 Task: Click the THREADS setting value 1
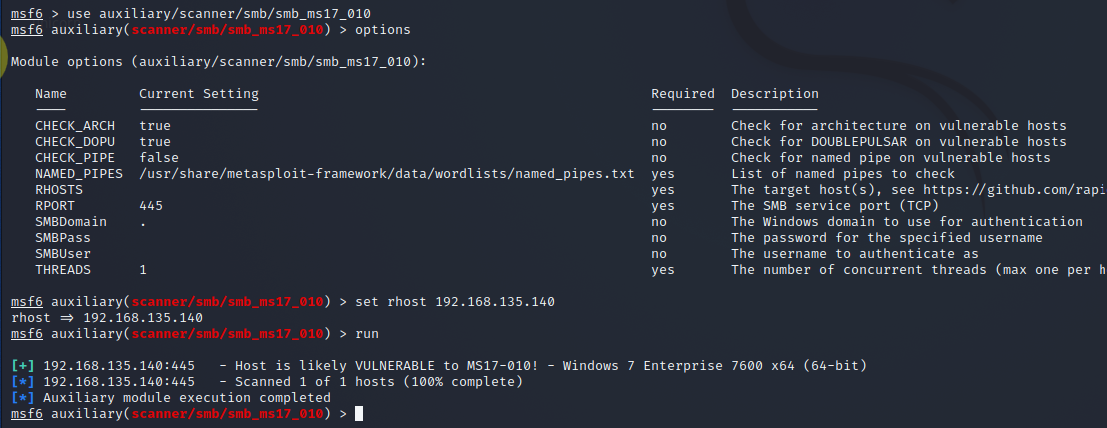click(143, 270)
